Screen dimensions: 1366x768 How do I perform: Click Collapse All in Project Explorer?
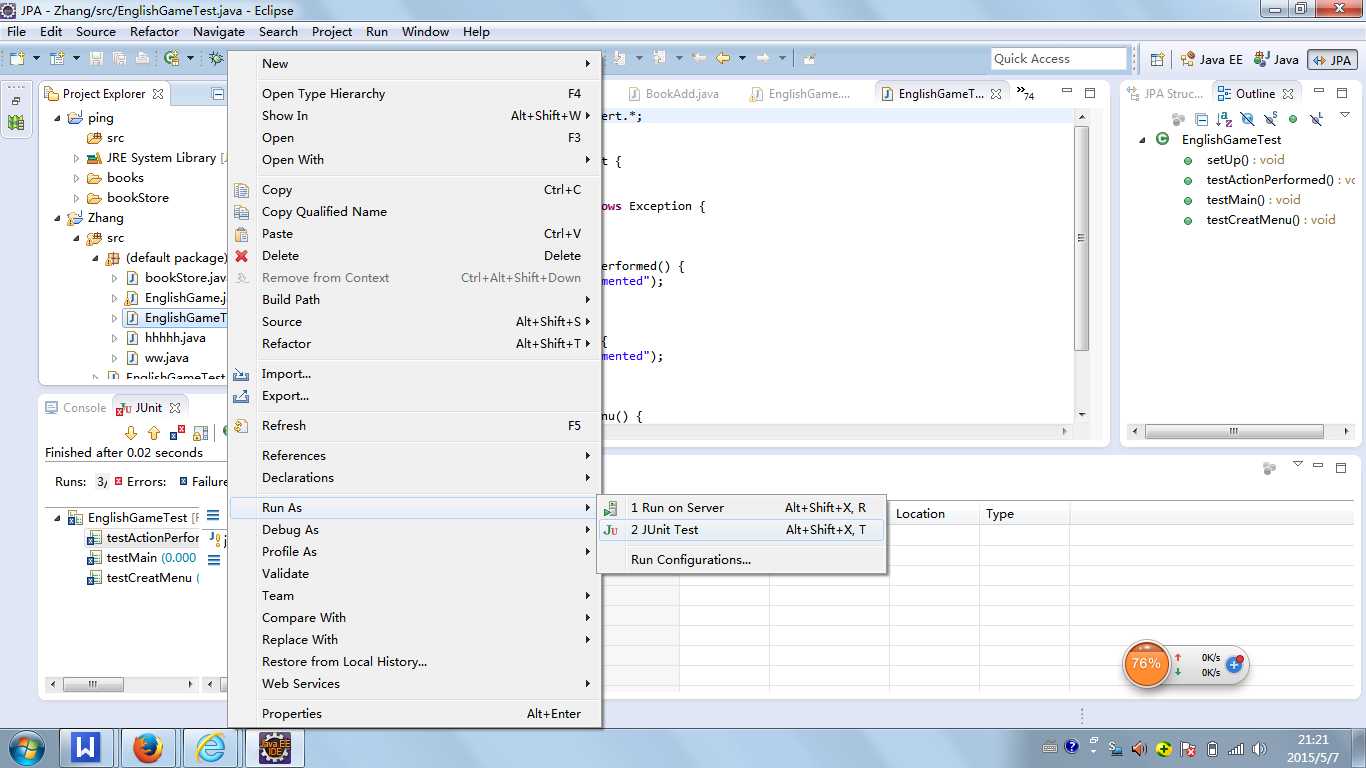point(218,94)
